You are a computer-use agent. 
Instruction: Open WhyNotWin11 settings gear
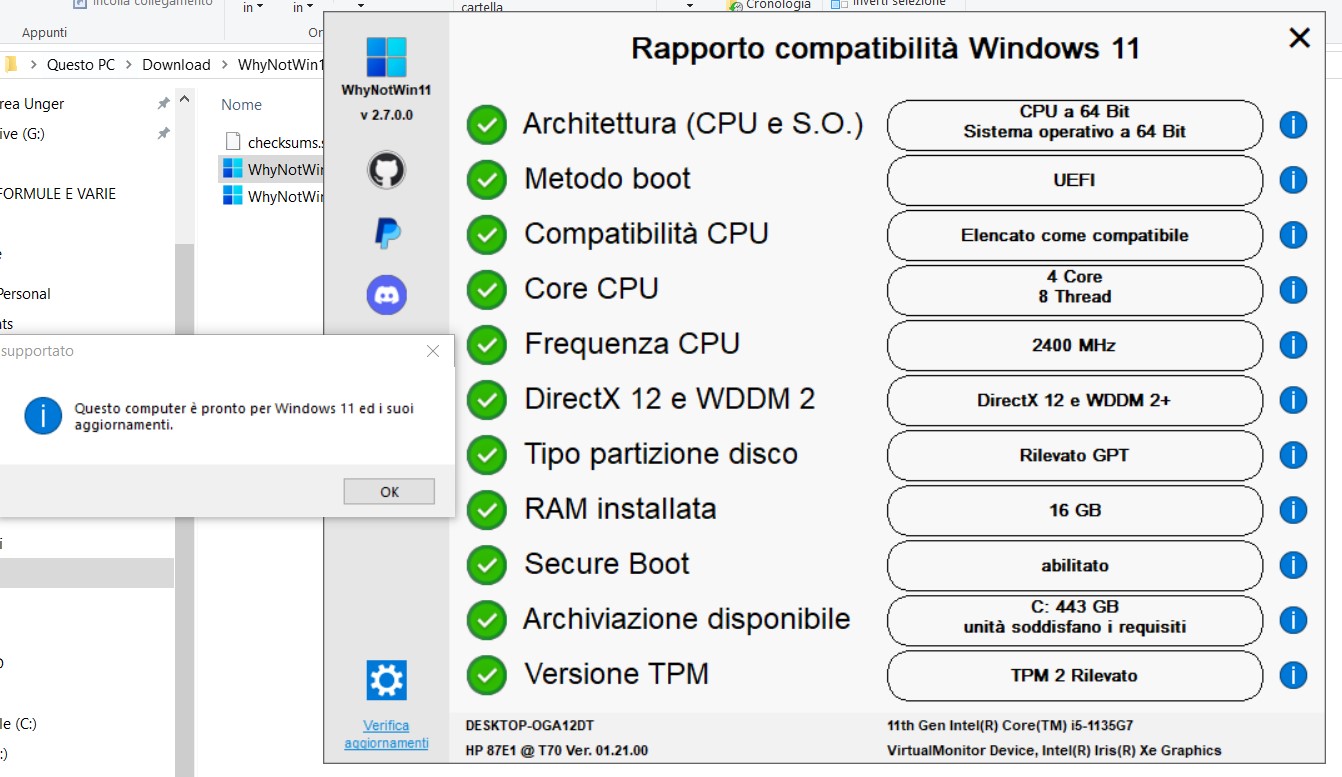pyautogui.click(x=387, y=681)
